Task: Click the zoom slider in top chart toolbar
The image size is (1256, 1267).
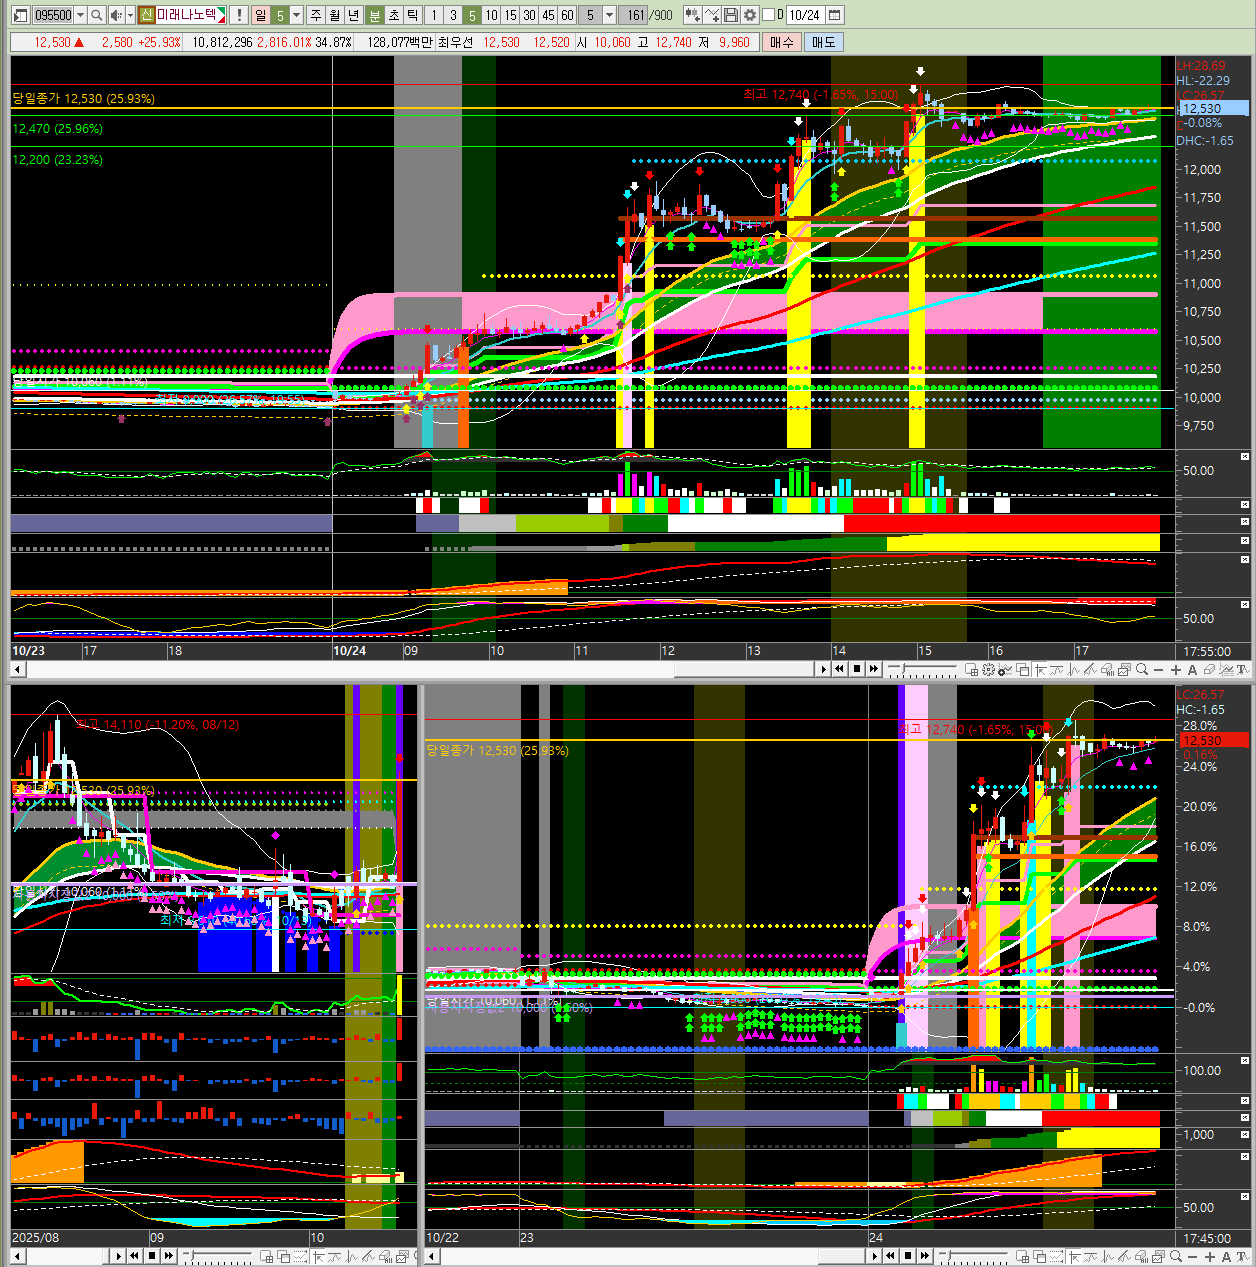Action: pos(922,670)
